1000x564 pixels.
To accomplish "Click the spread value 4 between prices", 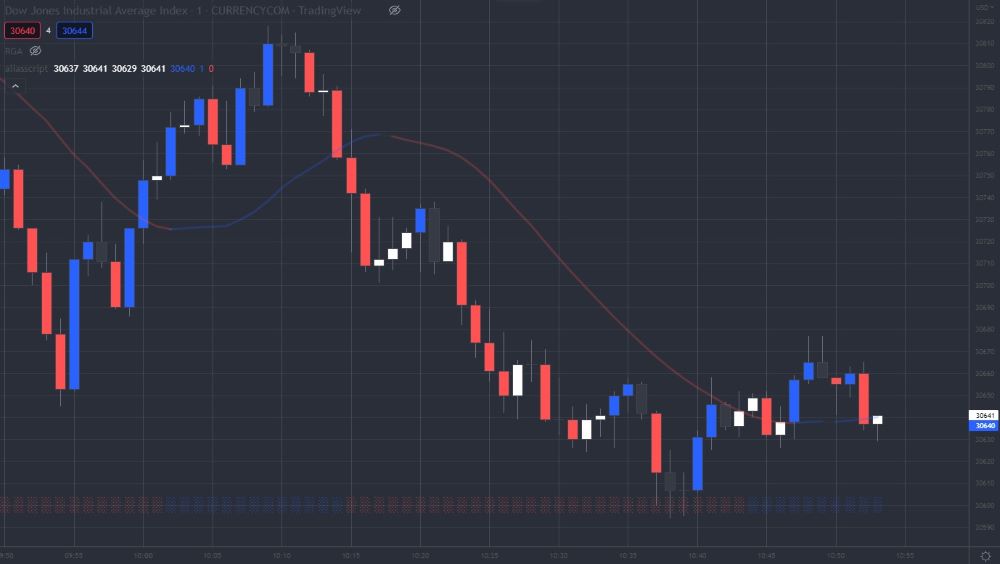I will [x=48, y=31].
